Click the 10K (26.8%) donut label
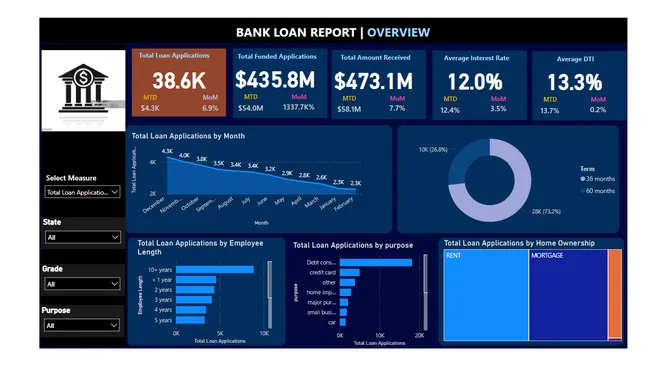 [x=433, y=149]
